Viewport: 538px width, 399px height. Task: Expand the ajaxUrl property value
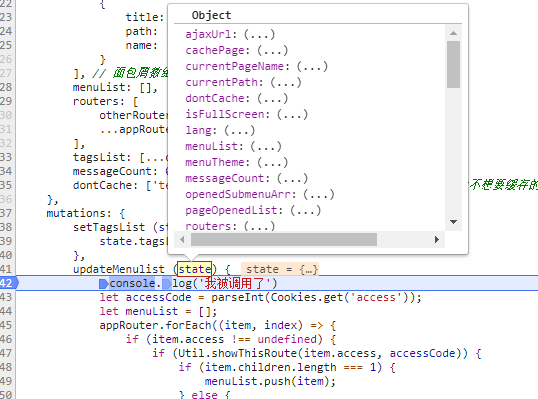(x=259, y=34)
